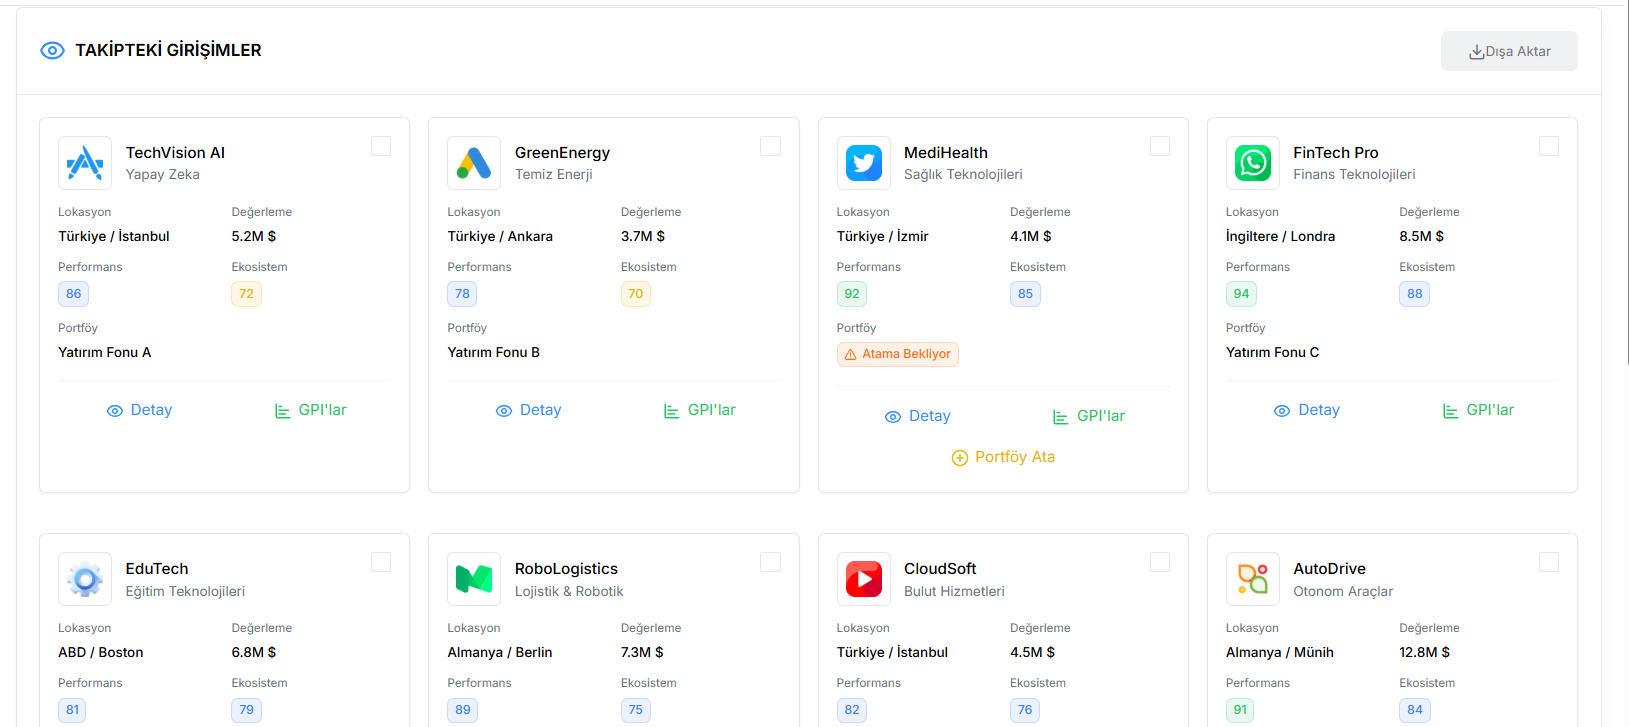Open Detay for TechVision AI
1629x727 pixels.
[x=140, y=410]
